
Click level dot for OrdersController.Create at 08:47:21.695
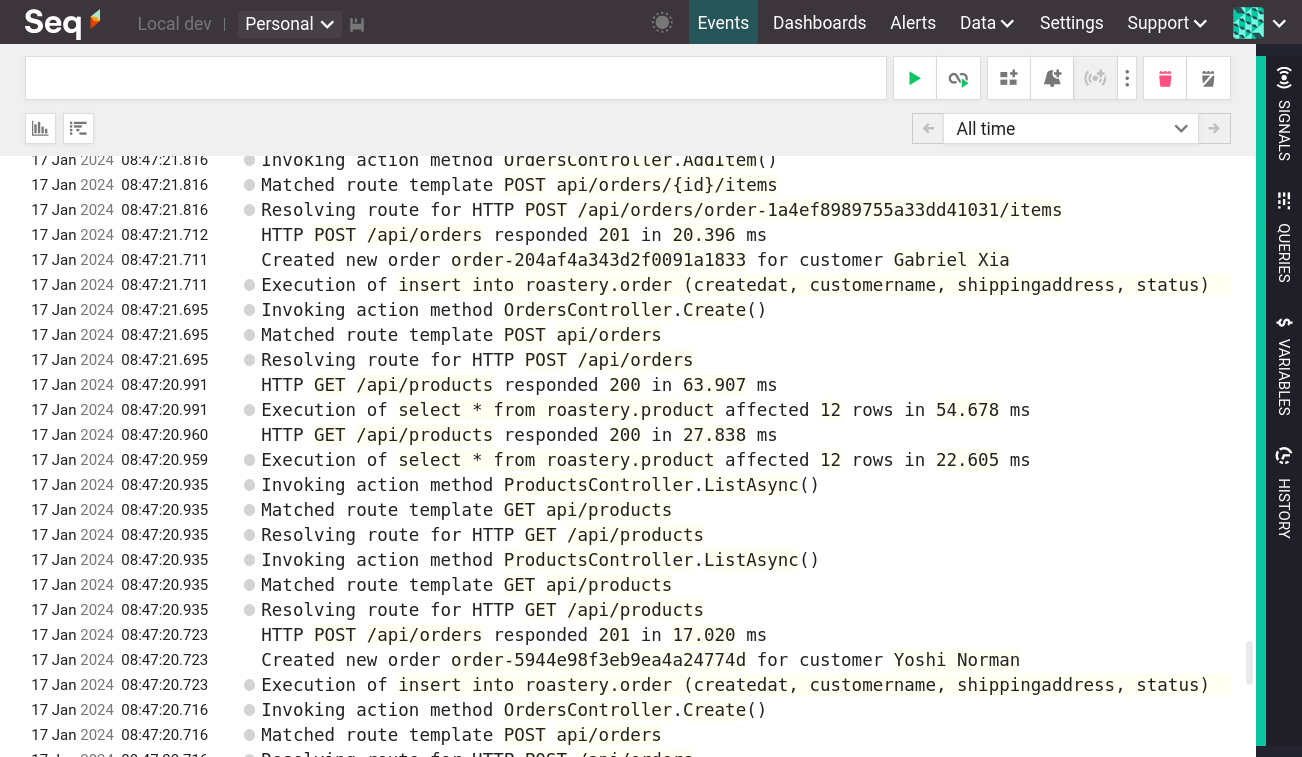pyautogui.click(x=250, y=310)
